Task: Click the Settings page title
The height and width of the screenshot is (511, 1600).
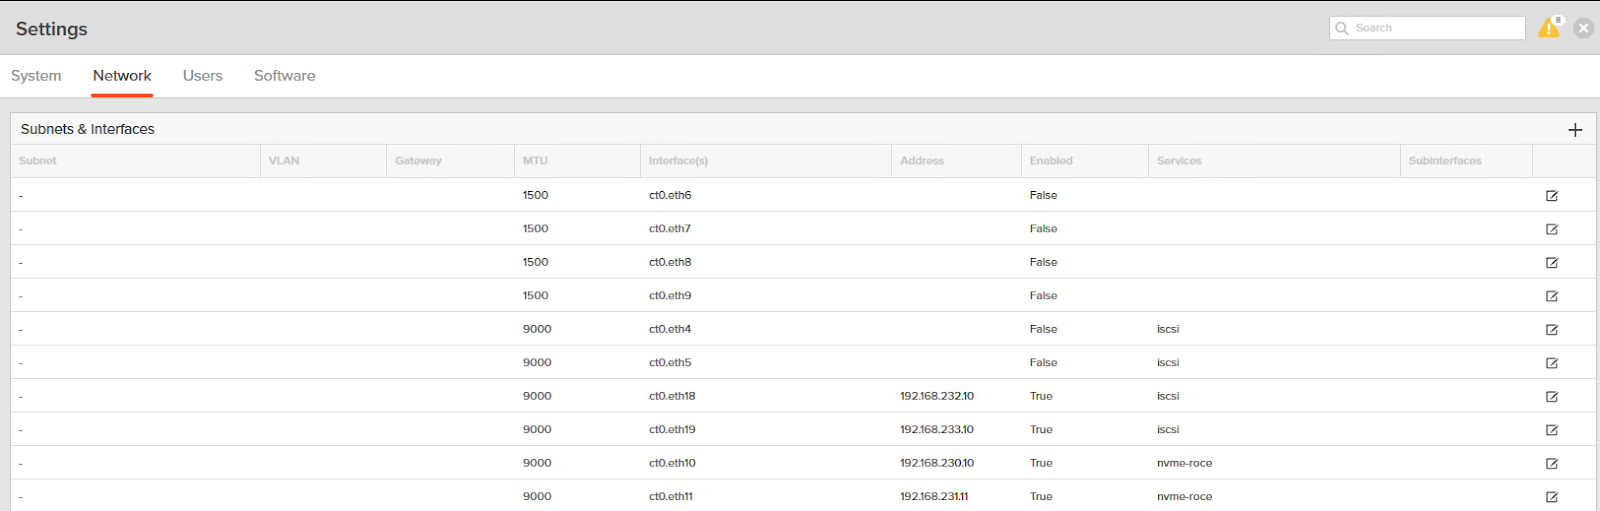Action: coord(51,29)
